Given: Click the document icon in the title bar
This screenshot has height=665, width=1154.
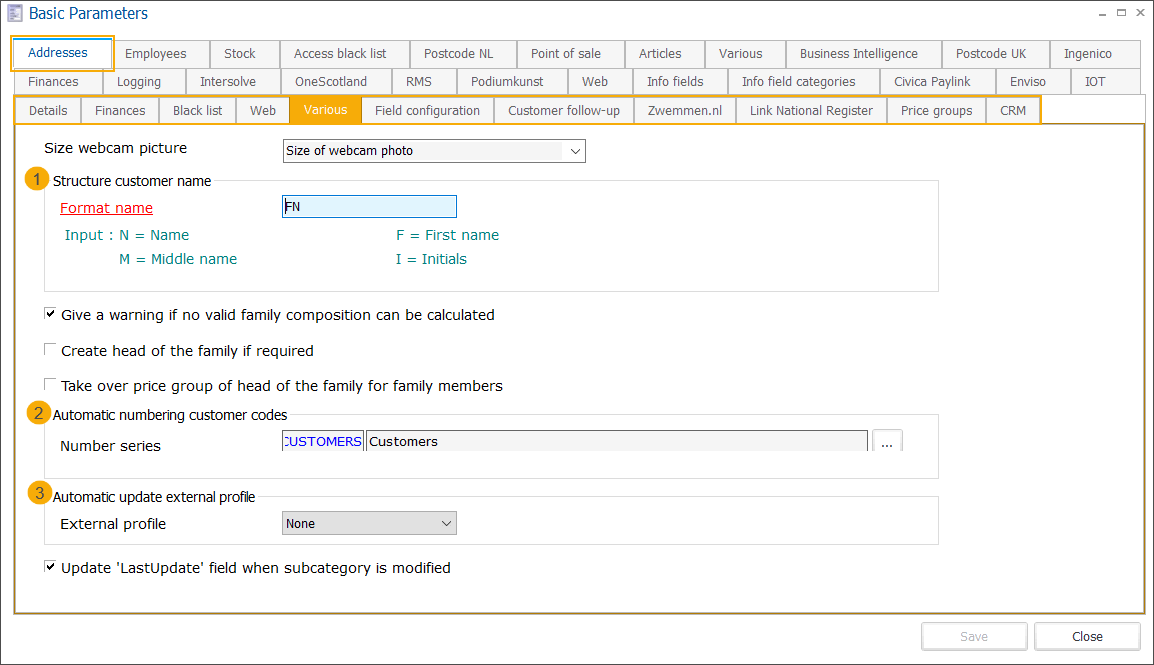Looking at the screenshot, I should point(14,13).
